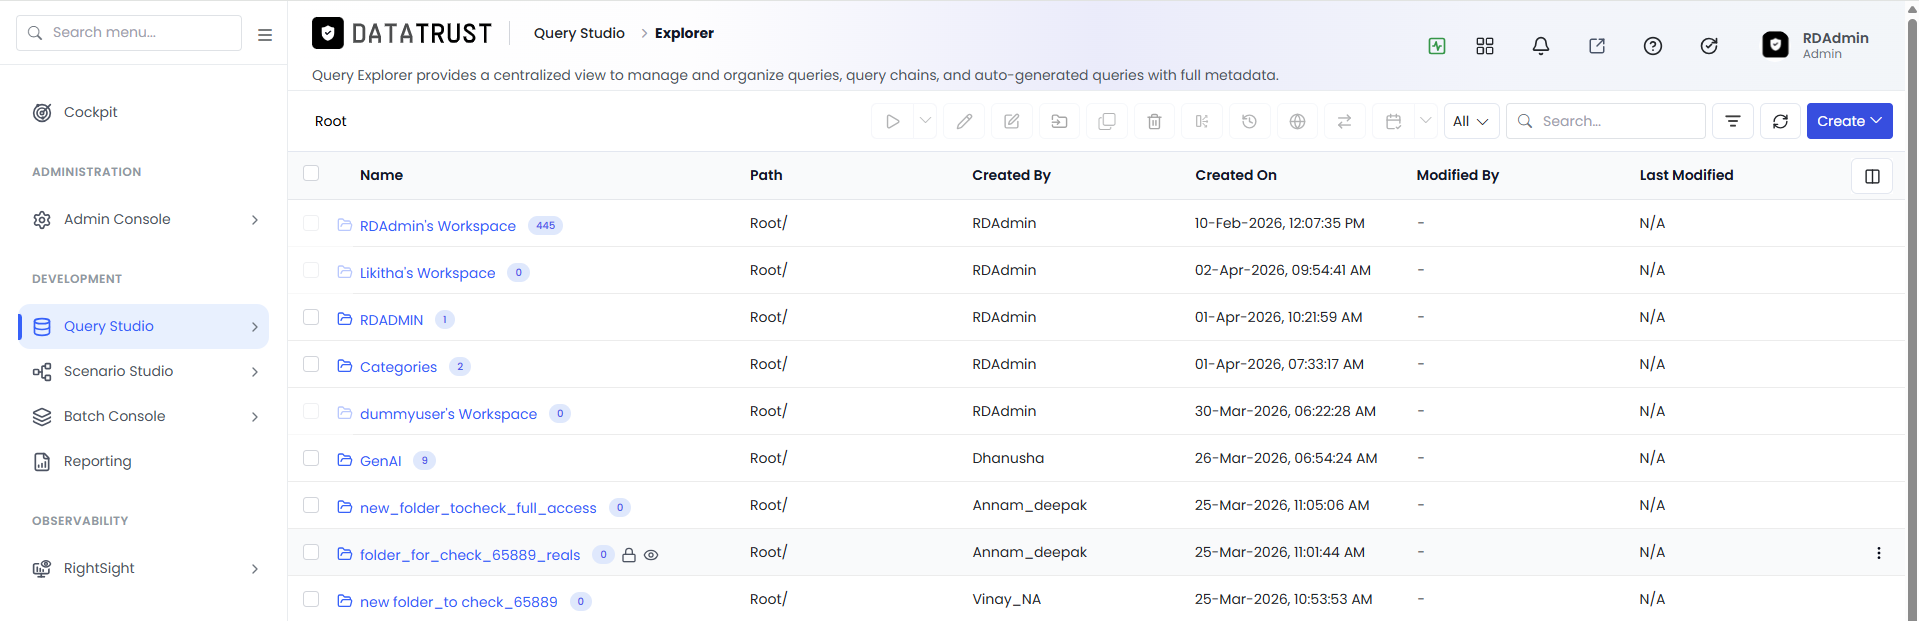1919x621 pixels.
Task: Click the Schedule calendar icon
Action: click(1393, 121)
